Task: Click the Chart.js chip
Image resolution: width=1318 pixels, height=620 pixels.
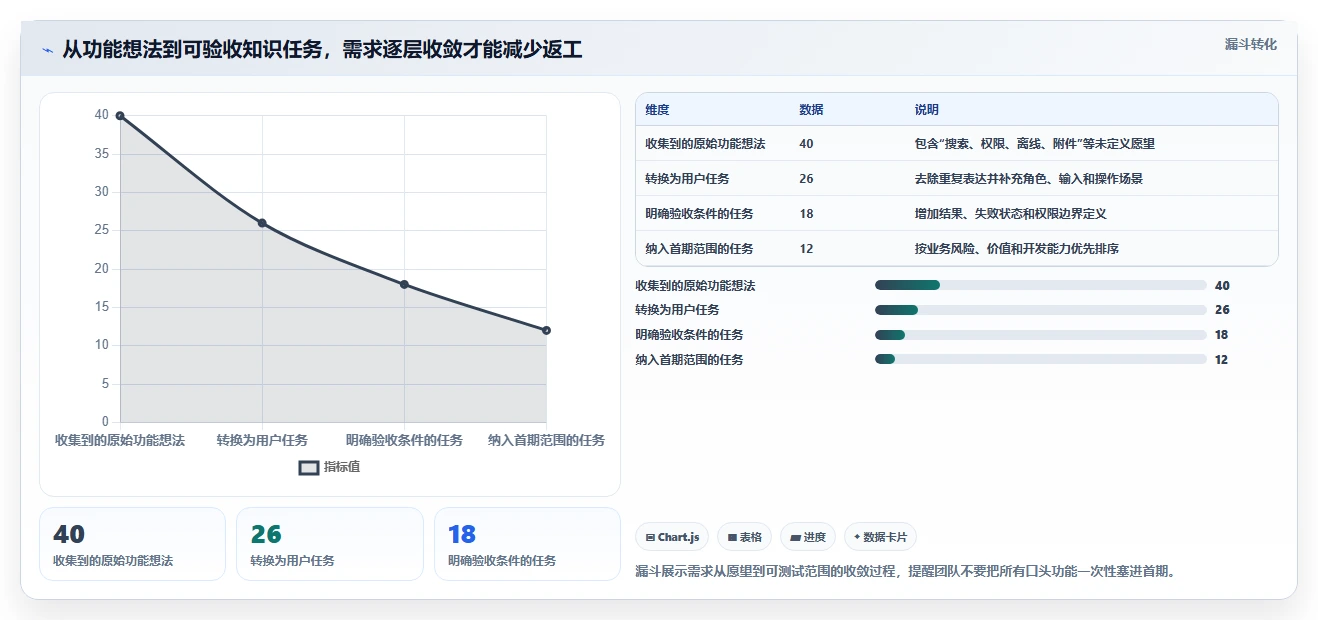Action: pos(672,537)
